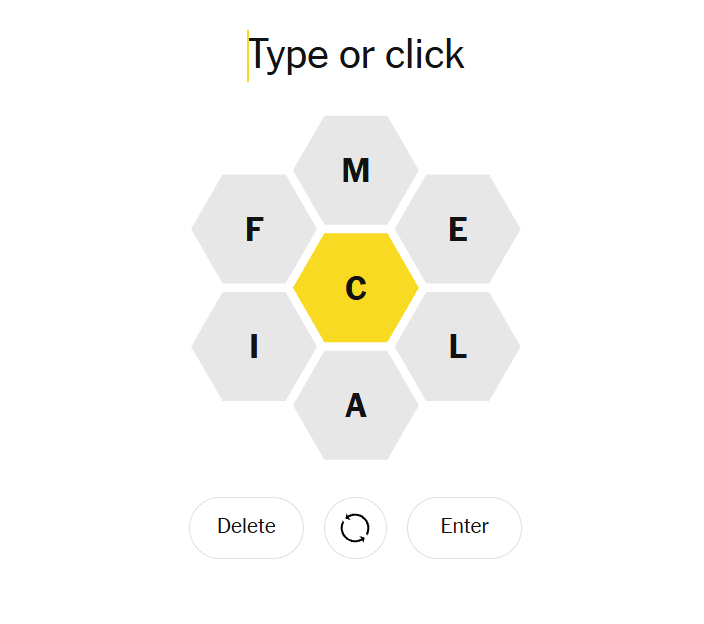The width and height of the screenshot is (704, 624).
Task: Submit the word with the Enter button
Action: 464,527
